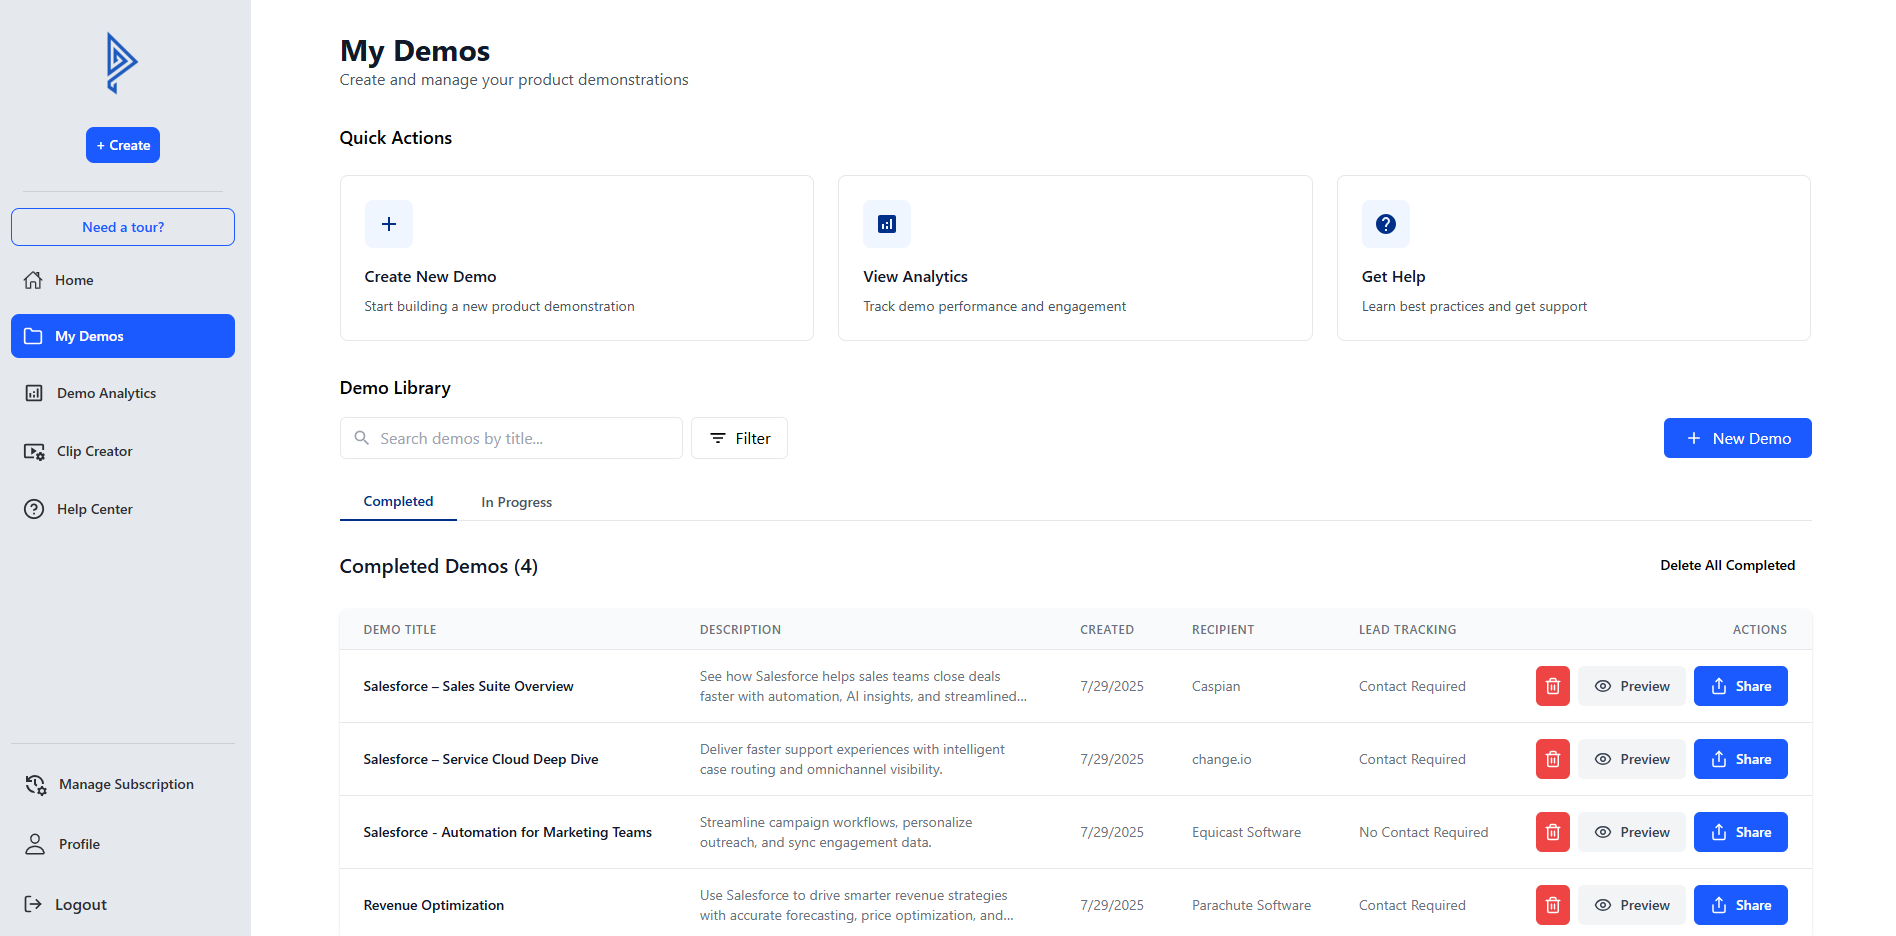Click the CREATED column header

(x=1107, y=630)
